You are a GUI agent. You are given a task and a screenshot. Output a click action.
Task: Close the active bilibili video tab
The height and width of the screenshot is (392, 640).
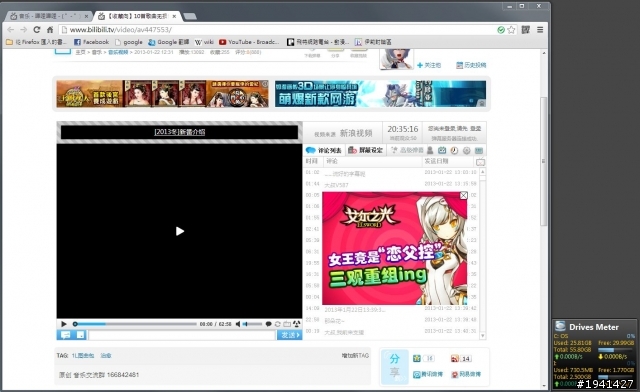tap(174, 16)
